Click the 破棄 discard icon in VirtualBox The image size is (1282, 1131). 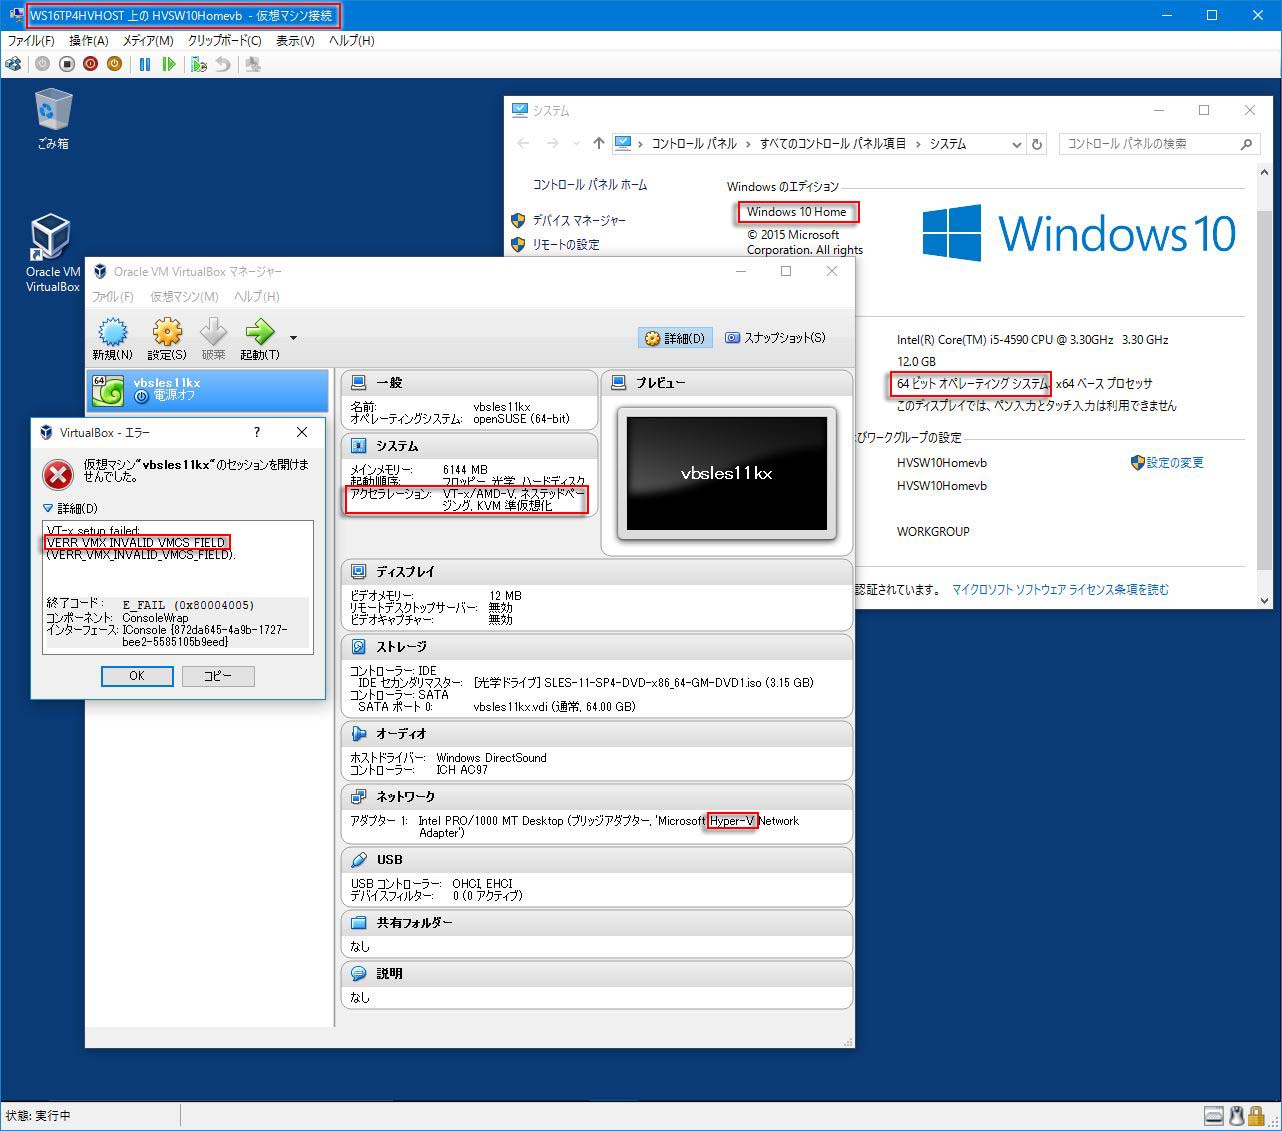tap(214, 339)
